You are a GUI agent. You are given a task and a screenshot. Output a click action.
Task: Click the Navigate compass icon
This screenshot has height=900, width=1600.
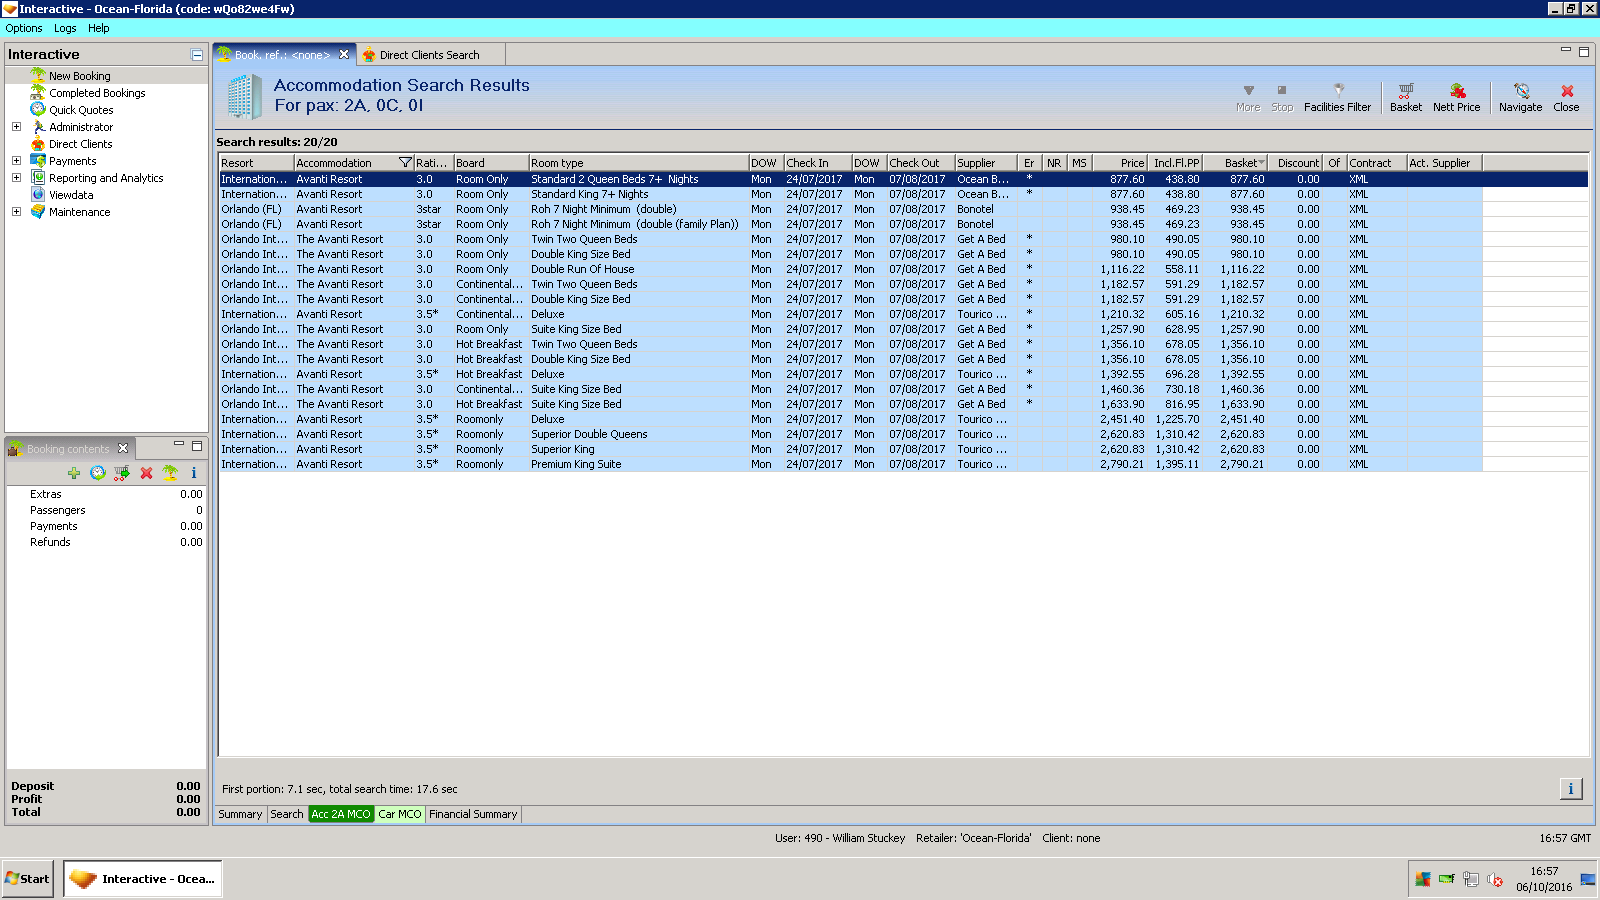pos(1520,97)
